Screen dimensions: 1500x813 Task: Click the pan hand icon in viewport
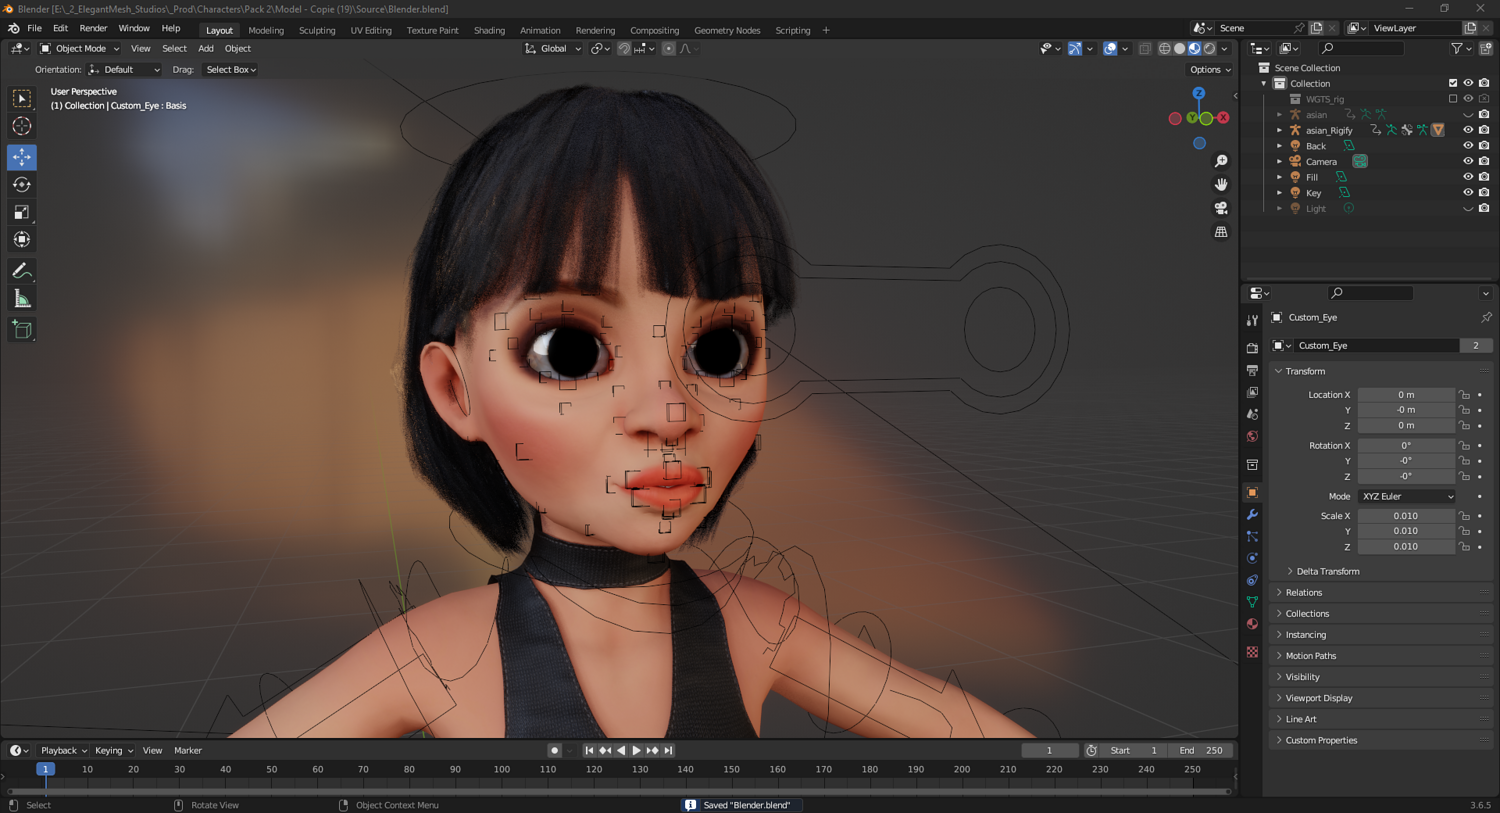(x=1221, y=184)
